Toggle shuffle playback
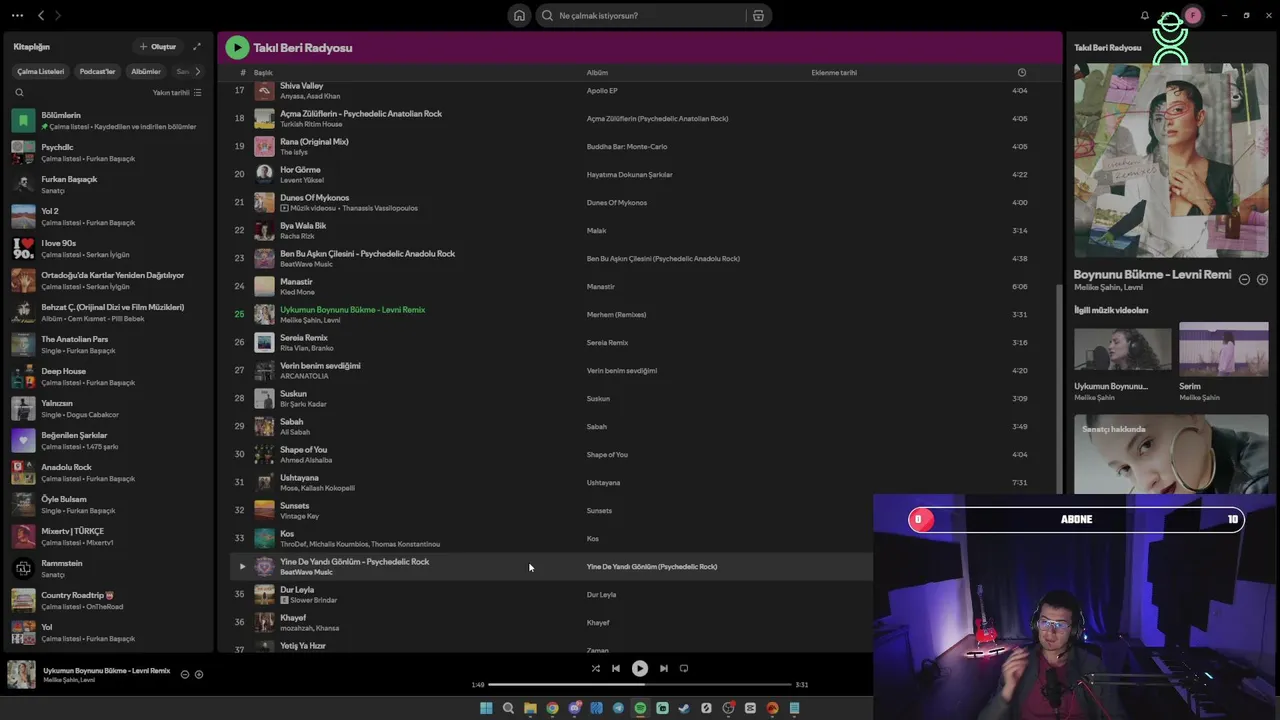 click(x=596, y=668)
